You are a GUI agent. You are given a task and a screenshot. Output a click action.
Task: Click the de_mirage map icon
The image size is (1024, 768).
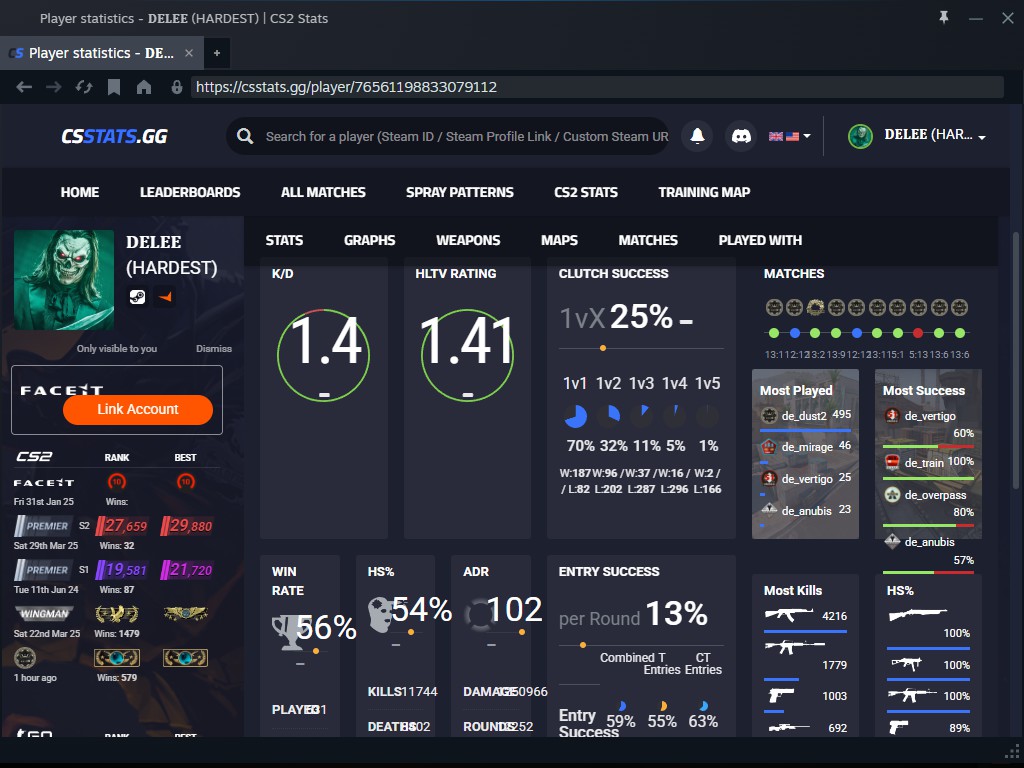click(769, 447)
